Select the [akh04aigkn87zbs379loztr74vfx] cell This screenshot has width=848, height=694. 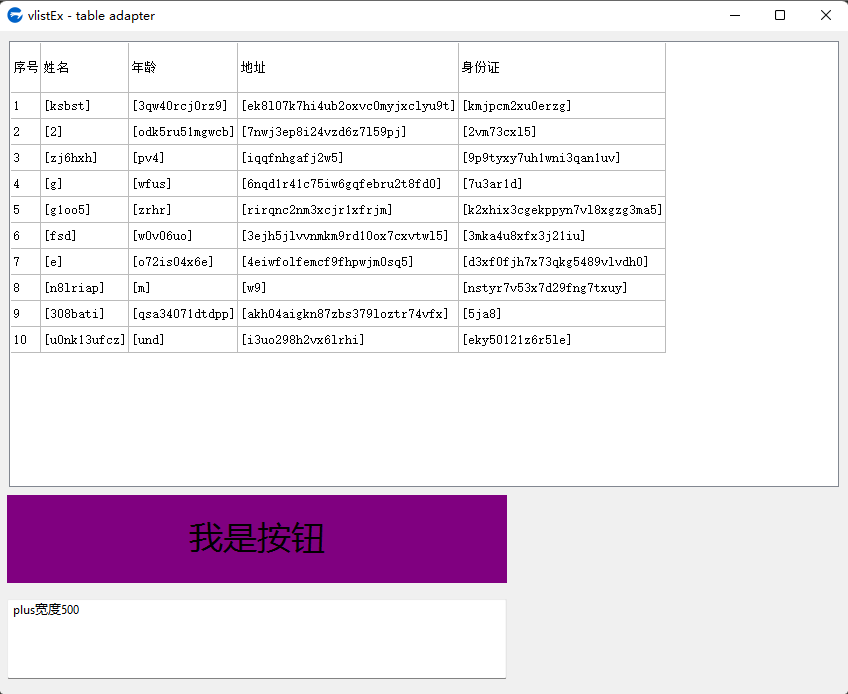(348, 313)
